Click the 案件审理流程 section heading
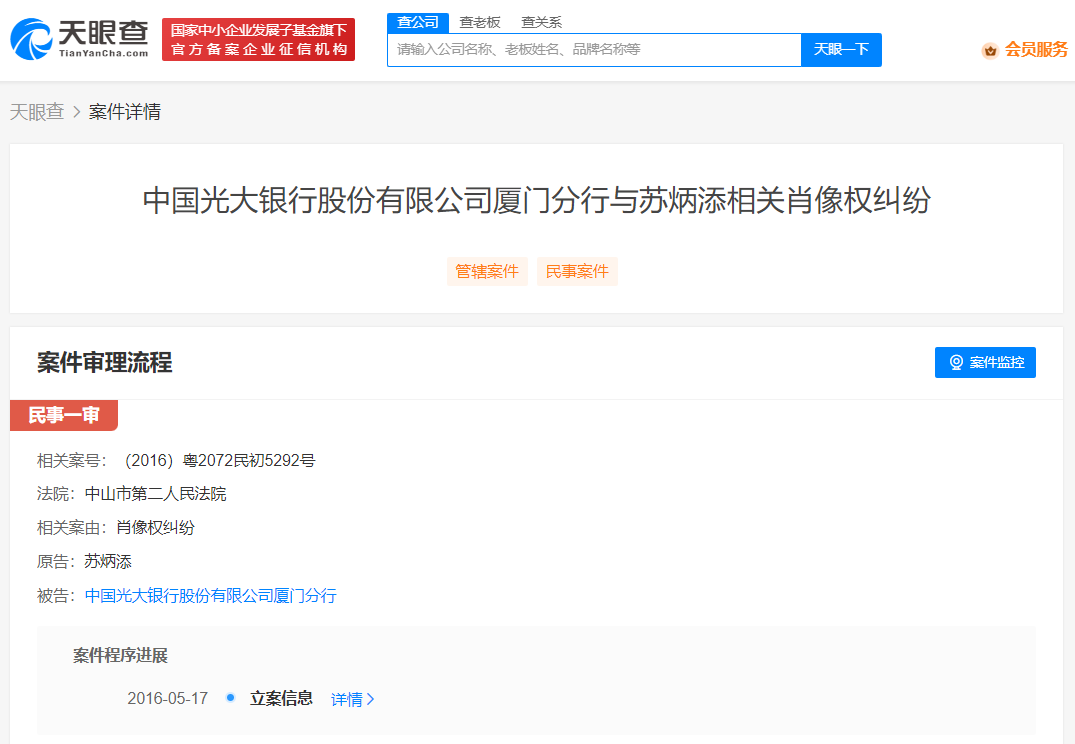The height and width of the screenshot is (744, 1075). [x=105, y=362]
